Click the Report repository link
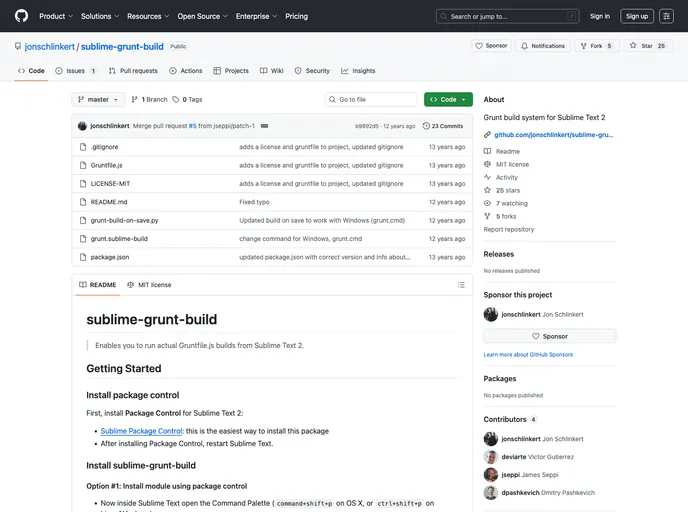The image size is (688, 512). tap(509, 229)
